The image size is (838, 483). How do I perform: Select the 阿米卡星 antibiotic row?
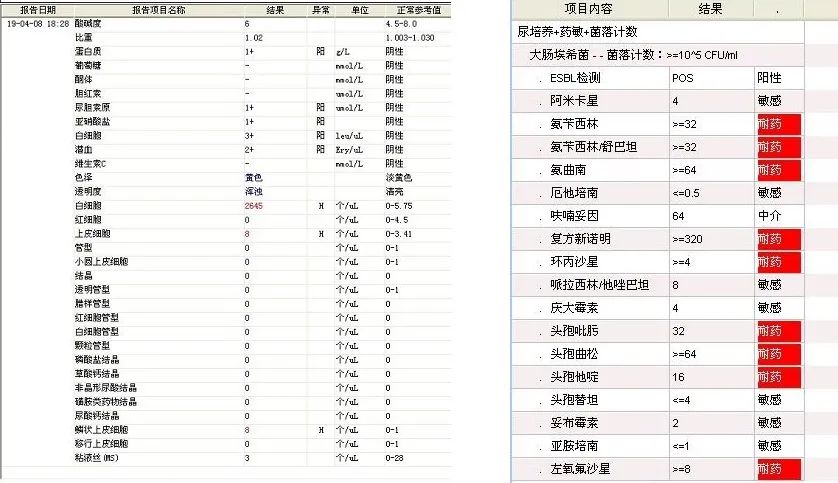(657, 101)
